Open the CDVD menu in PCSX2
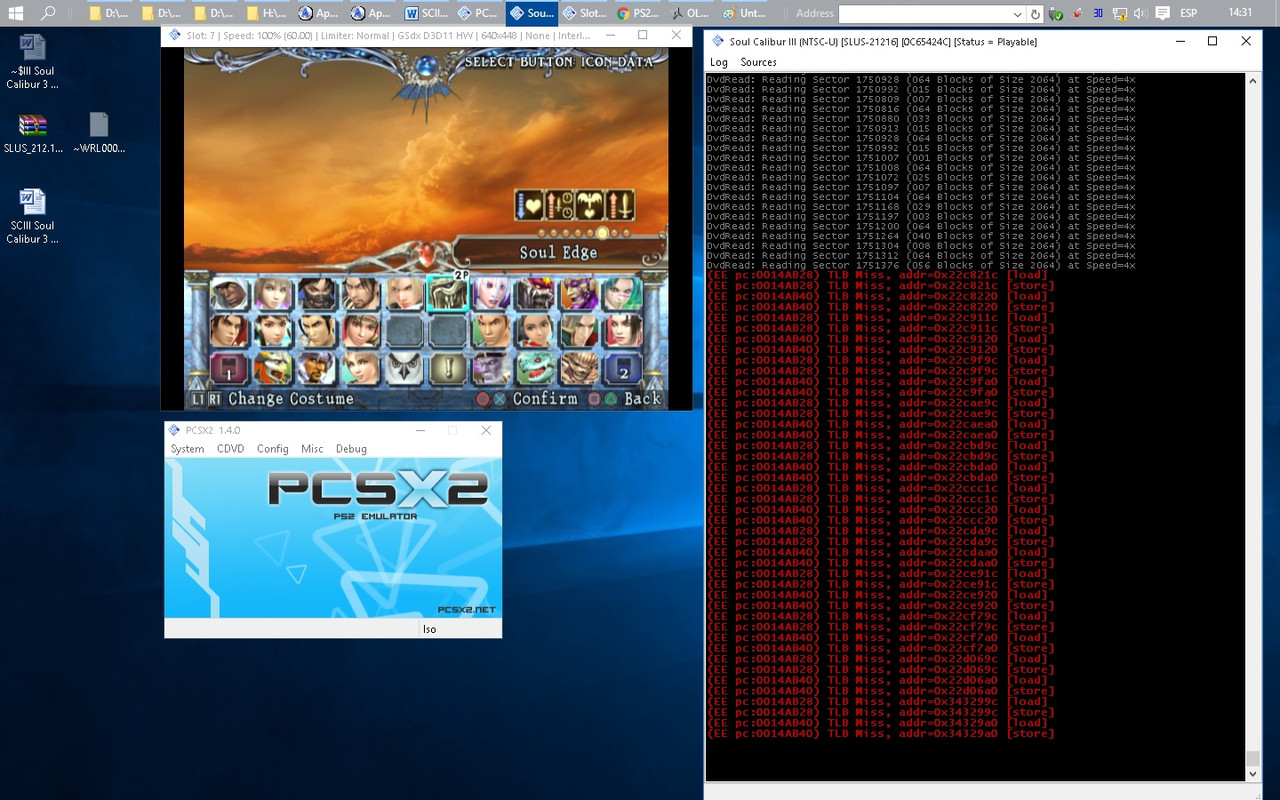The width and height of the screenshot is (1280, 800). pyautogui.click(x=231, y=449)
